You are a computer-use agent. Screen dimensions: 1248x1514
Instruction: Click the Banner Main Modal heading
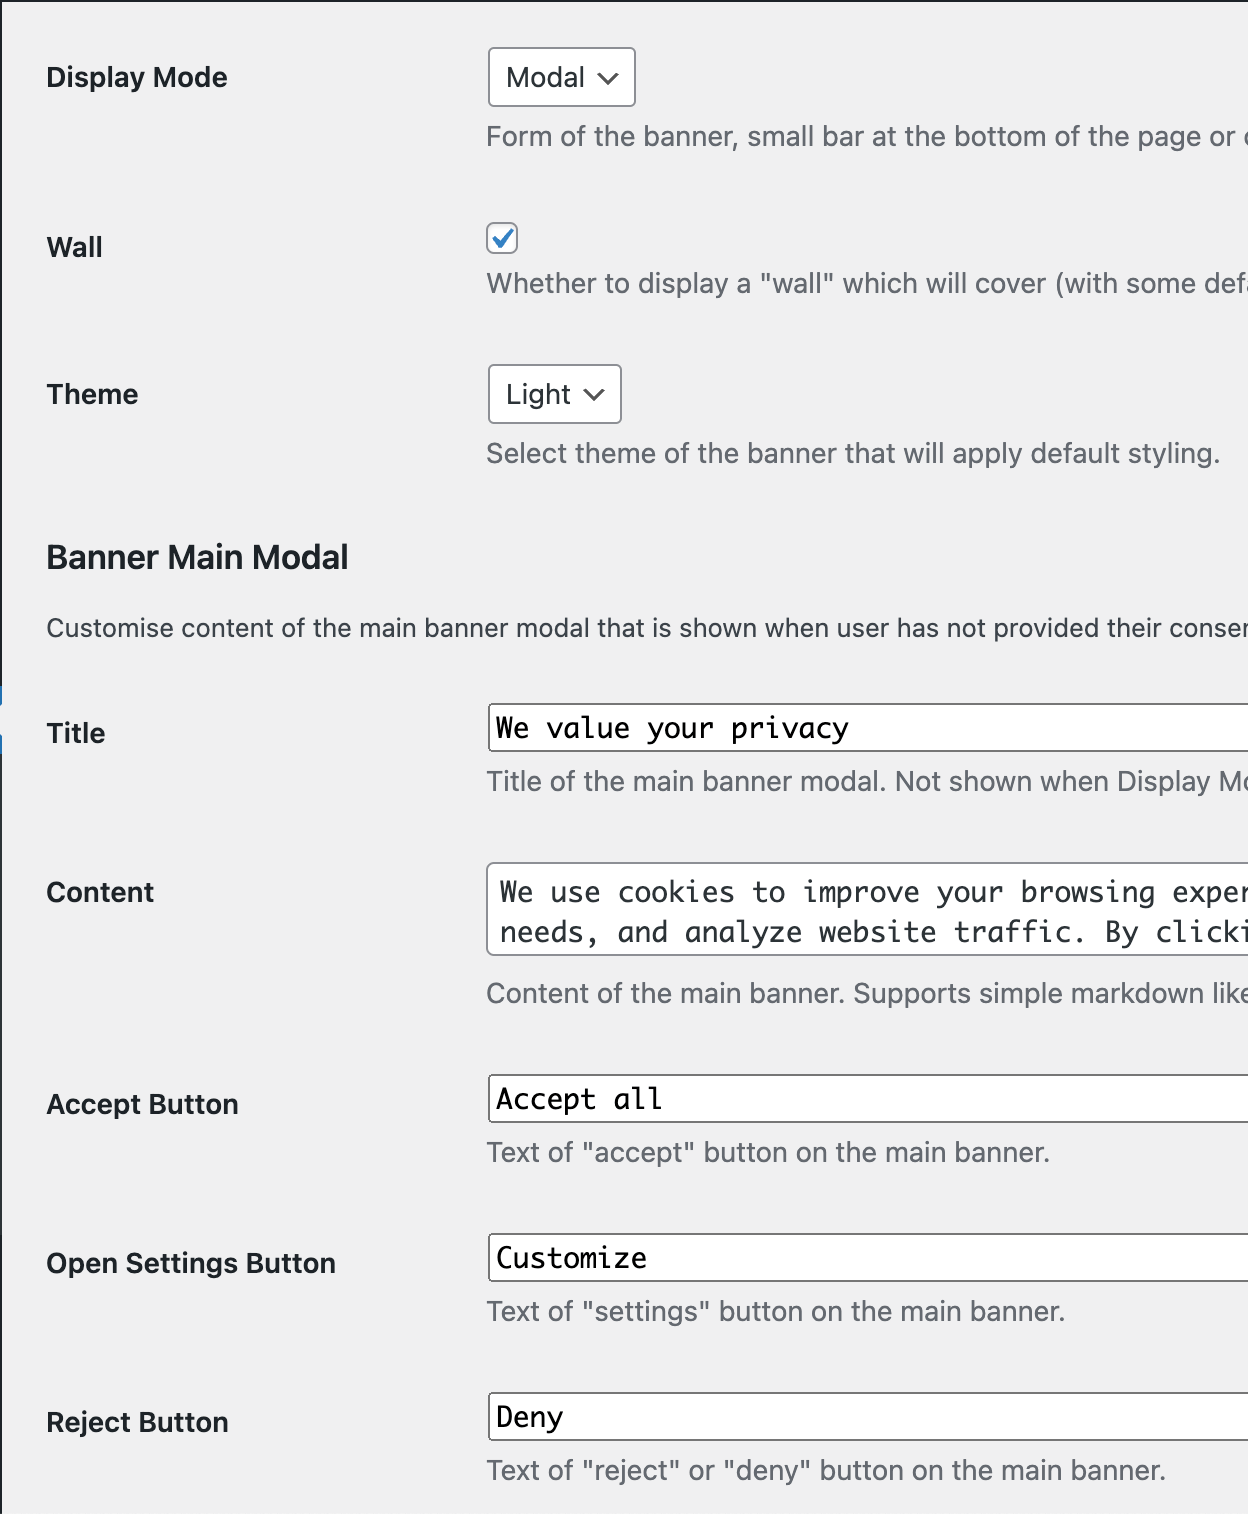coord(197,557)
